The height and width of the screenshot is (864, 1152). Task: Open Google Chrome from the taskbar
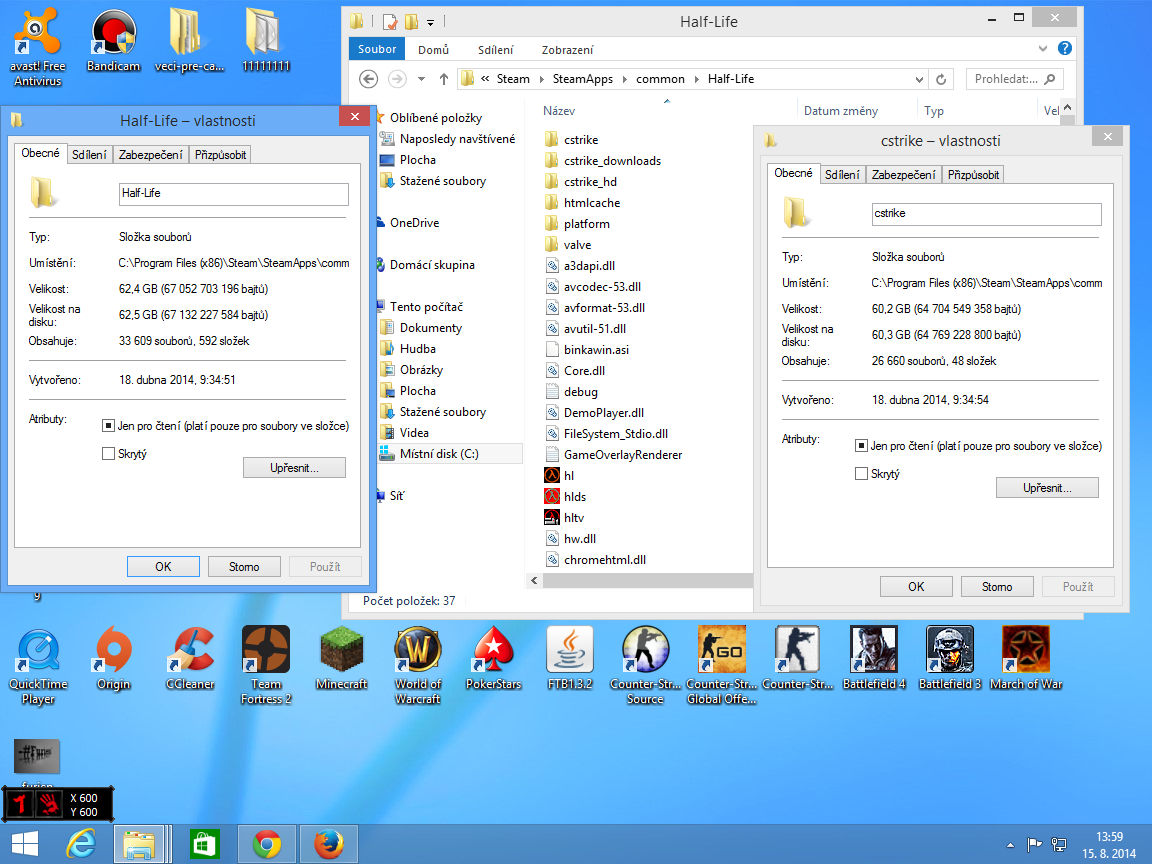click(267, 845)
